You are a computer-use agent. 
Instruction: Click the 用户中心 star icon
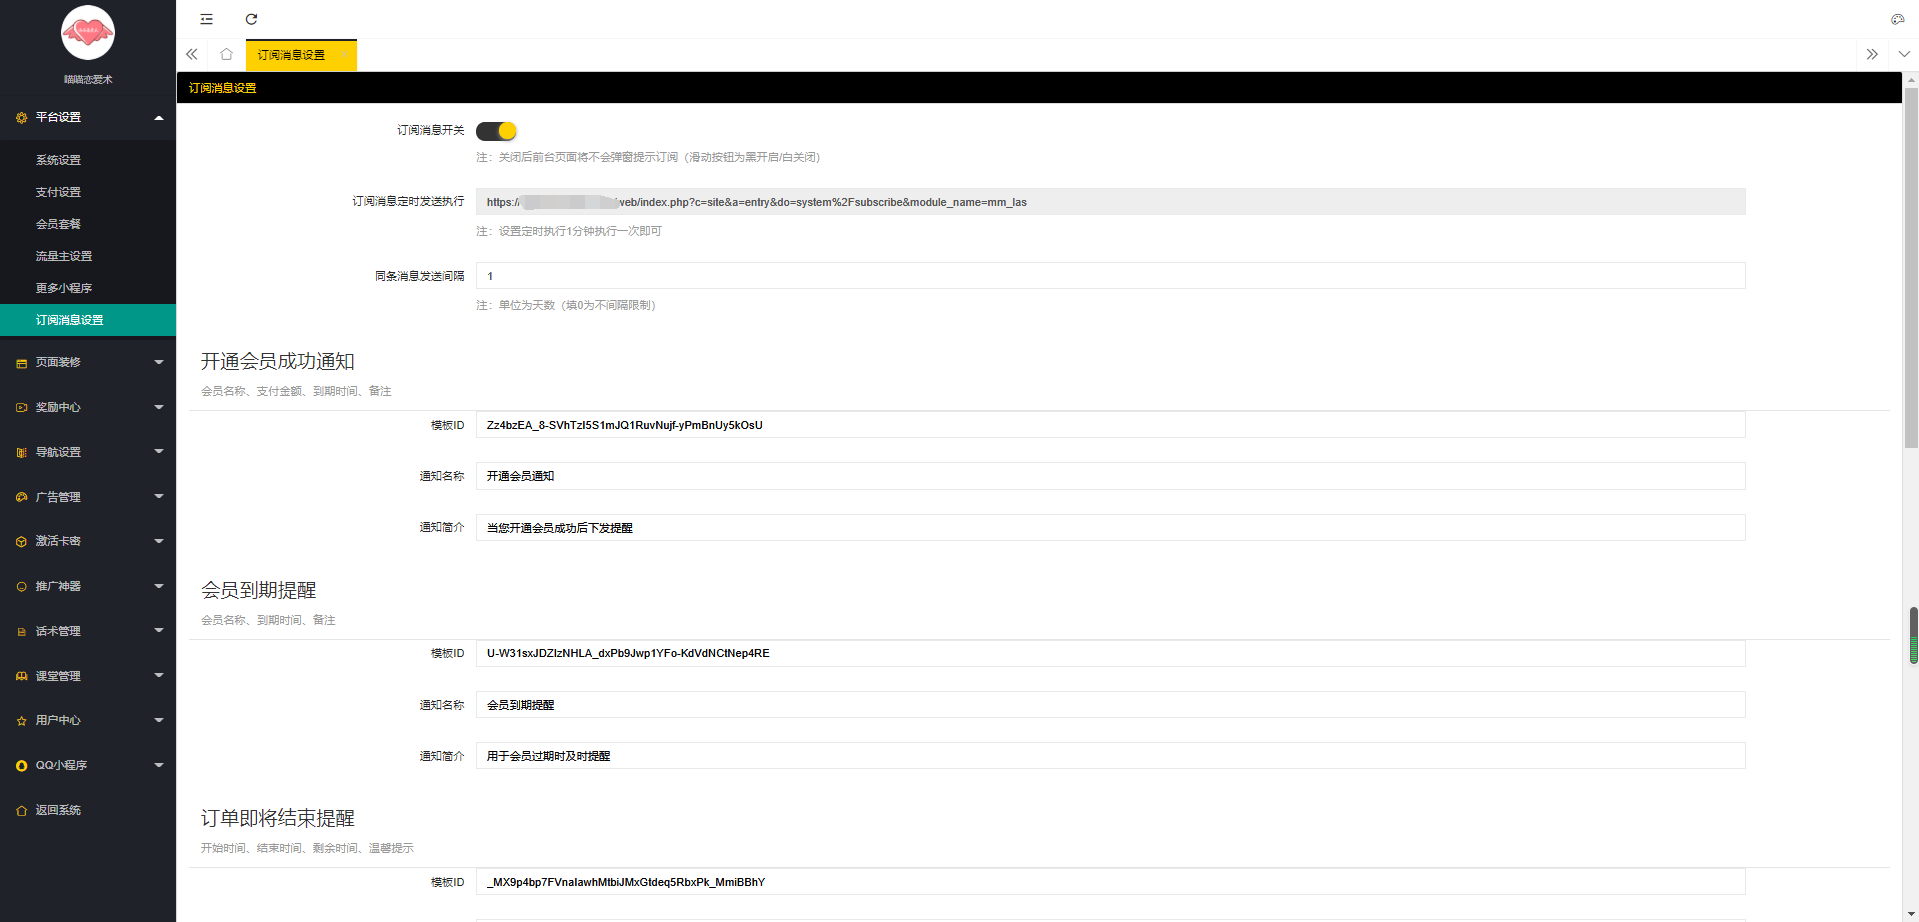click(x=21, y=721)
